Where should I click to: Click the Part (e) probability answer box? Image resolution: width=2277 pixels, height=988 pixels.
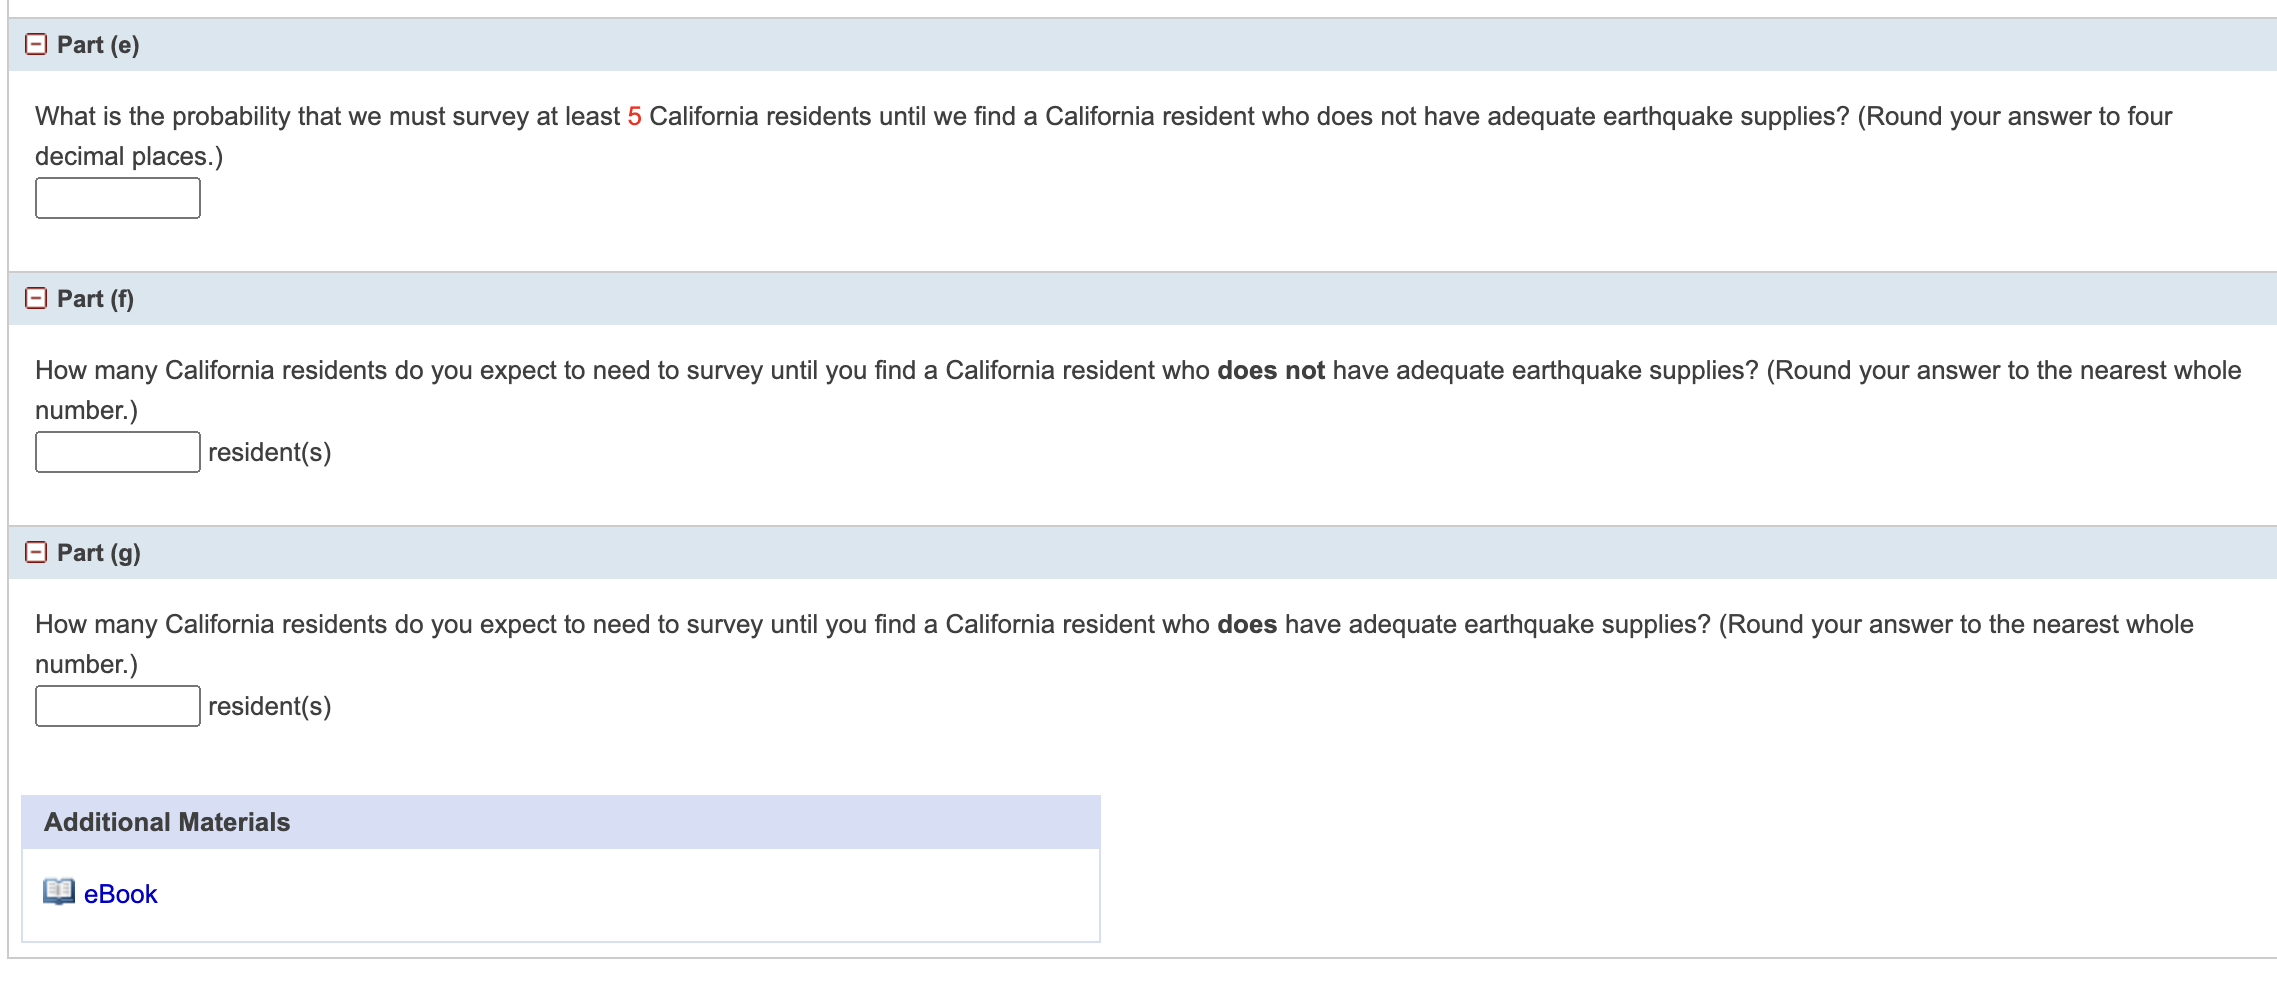tap(118, 198)
